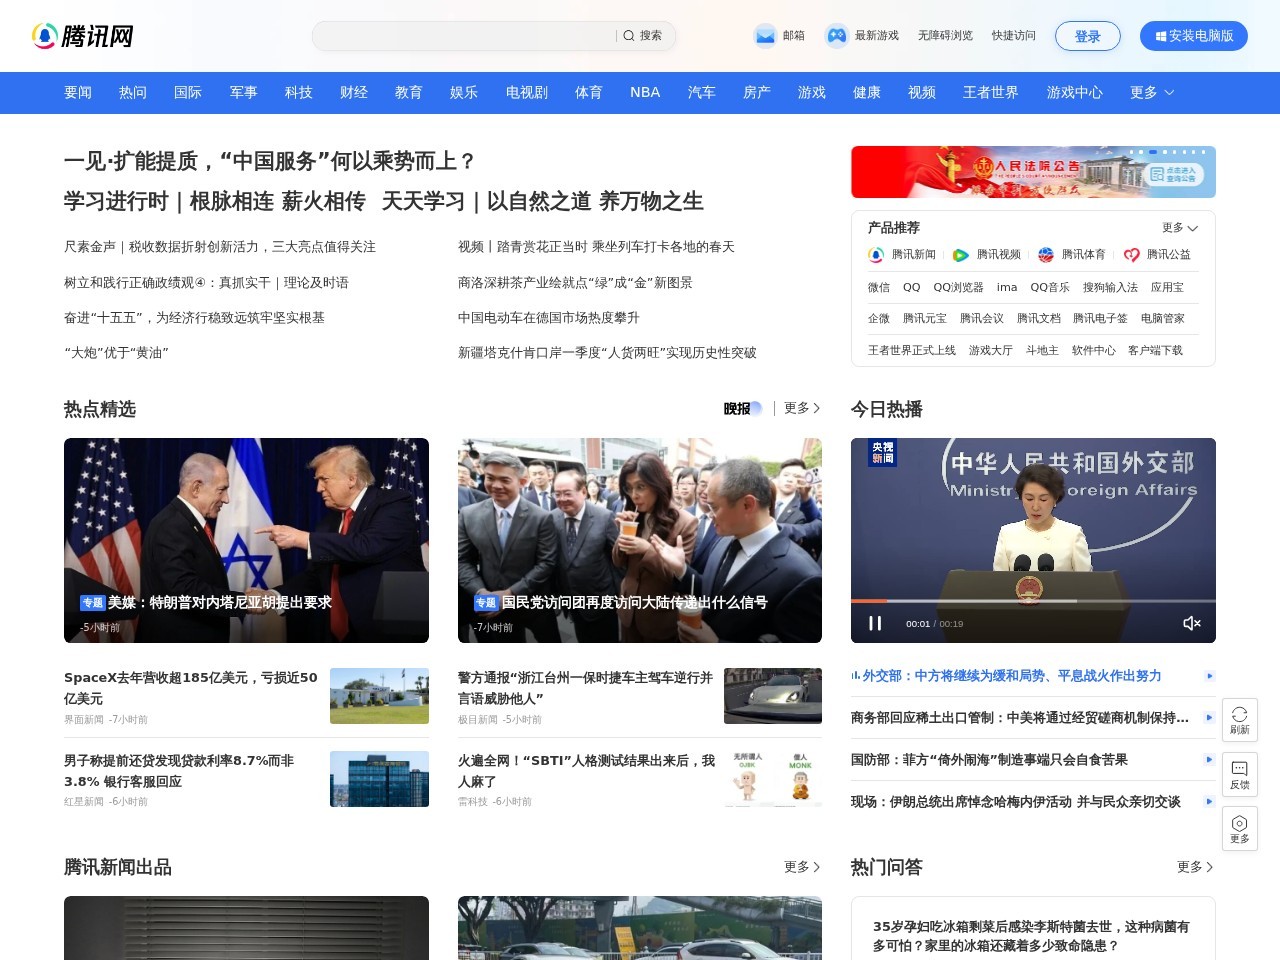Click the search magnifier icon
Image resolution: width=1280 pixels, height=960 pixels.
tap(629, 36)
